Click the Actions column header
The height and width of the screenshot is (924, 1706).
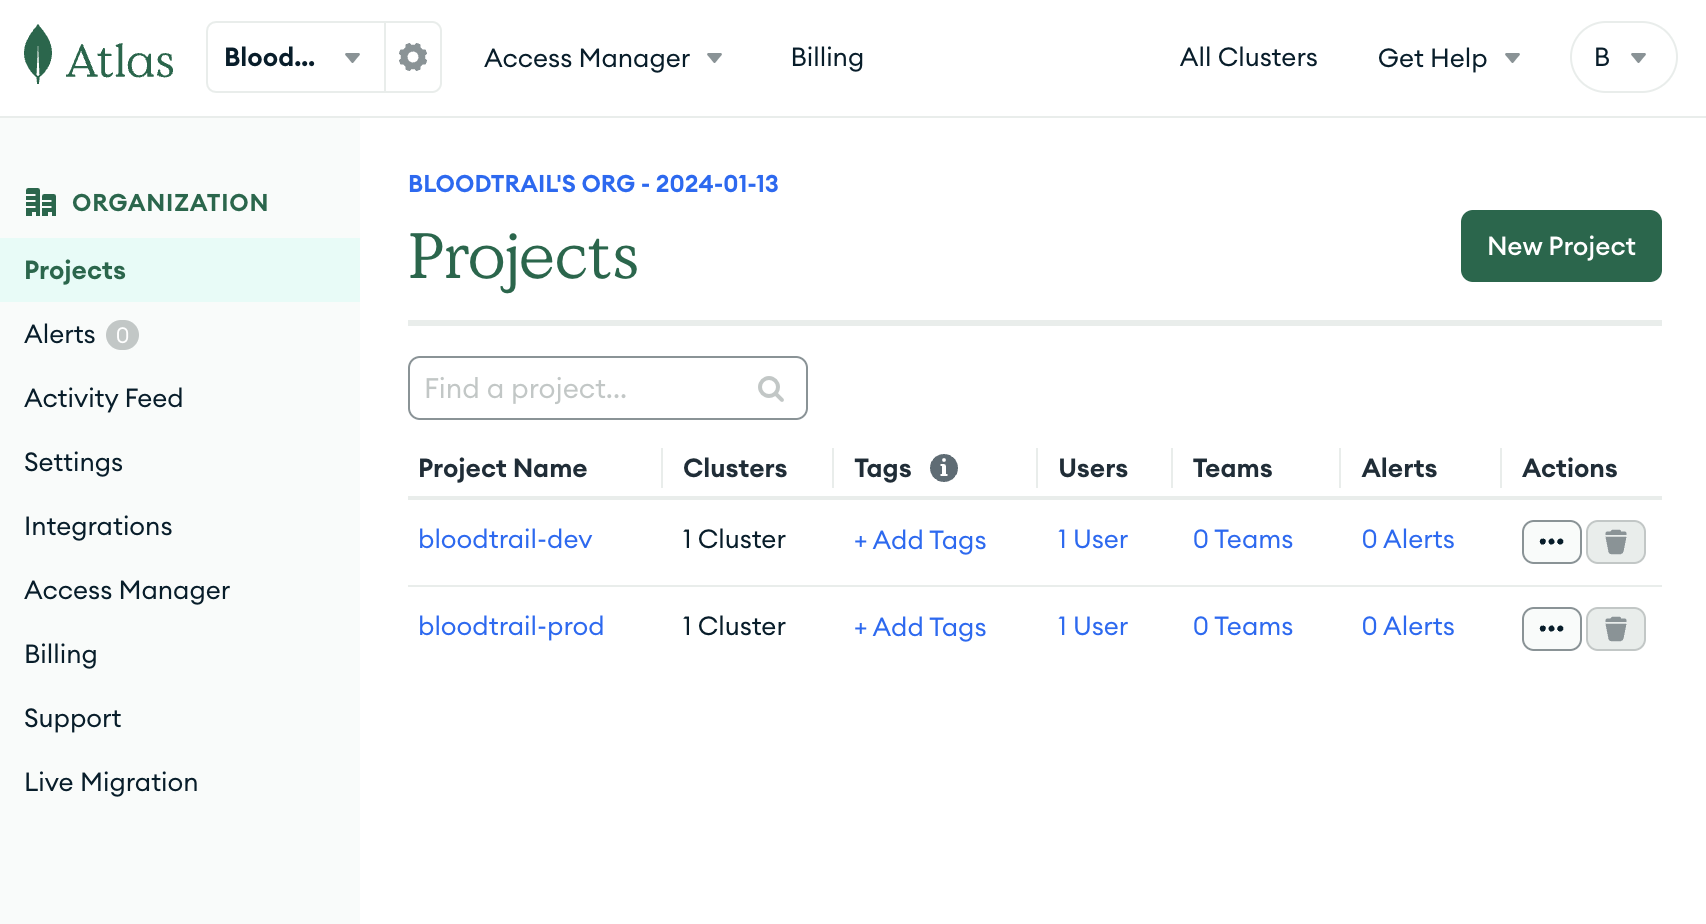(1570, 468)
